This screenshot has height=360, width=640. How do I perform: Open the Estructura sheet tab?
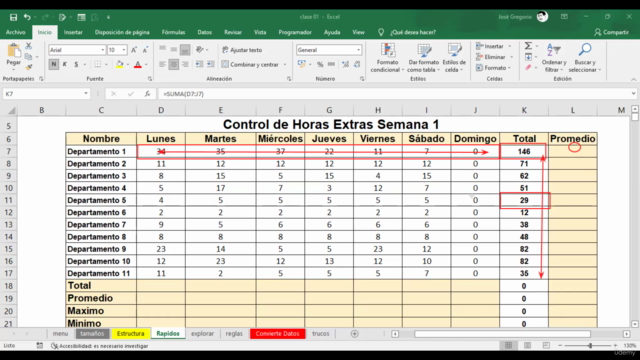tap(131, 334)
